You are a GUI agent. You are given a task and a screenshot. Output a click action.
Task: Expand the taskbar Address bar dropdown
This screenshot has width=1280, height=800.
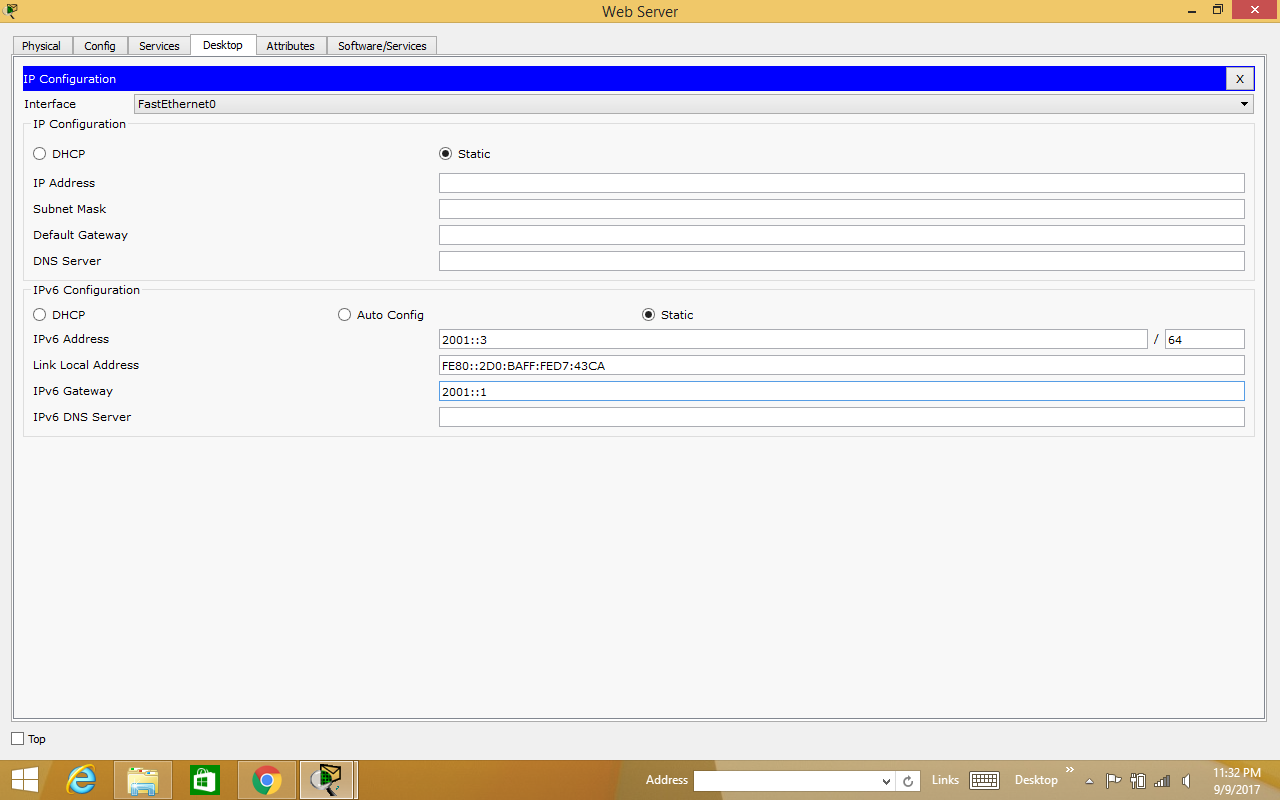(x=886, y=780)
